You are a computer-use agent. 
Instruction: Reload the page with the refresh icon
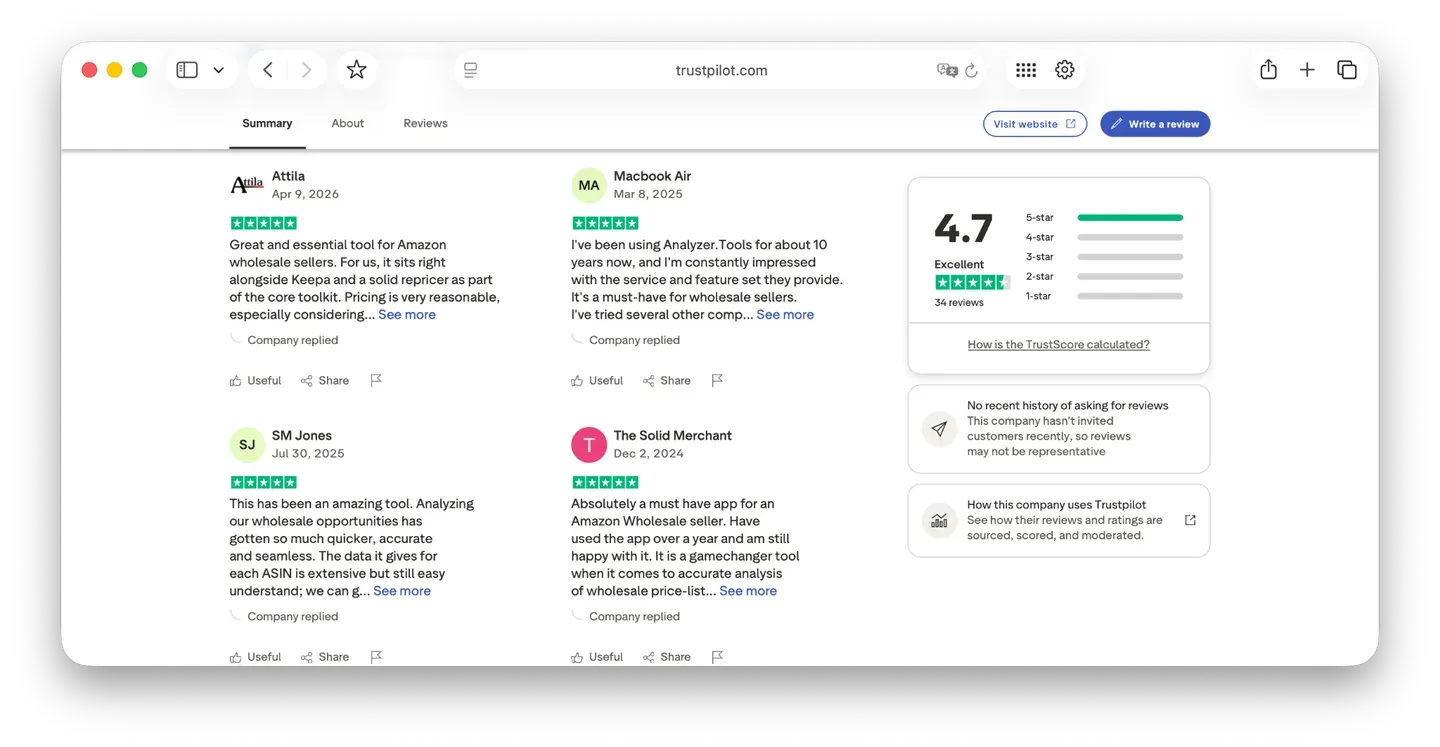(x=971, y=70)
